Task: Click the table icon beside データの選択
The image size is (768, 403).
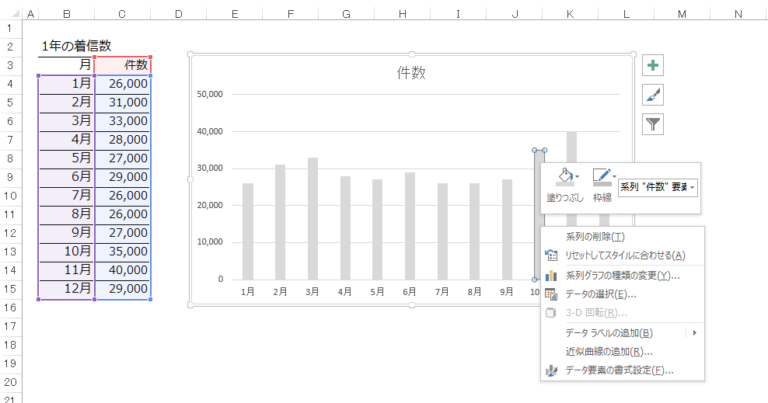Action: 550,294
